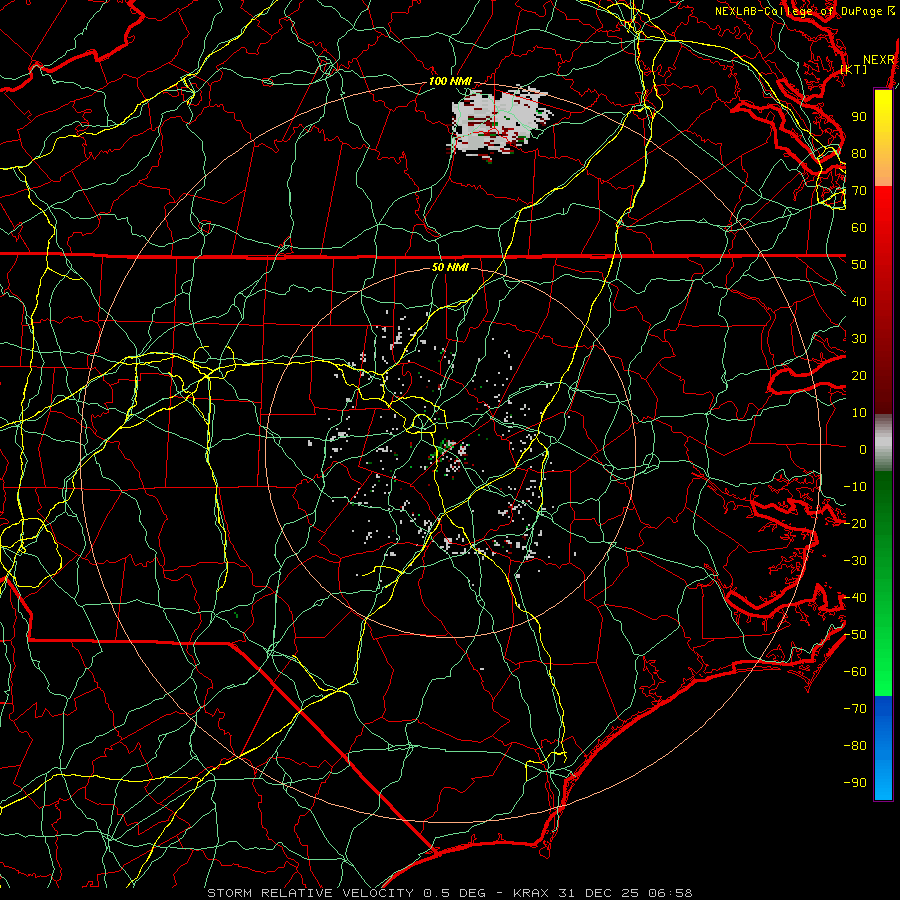Click the blue bottom segment of color bar

883,748
